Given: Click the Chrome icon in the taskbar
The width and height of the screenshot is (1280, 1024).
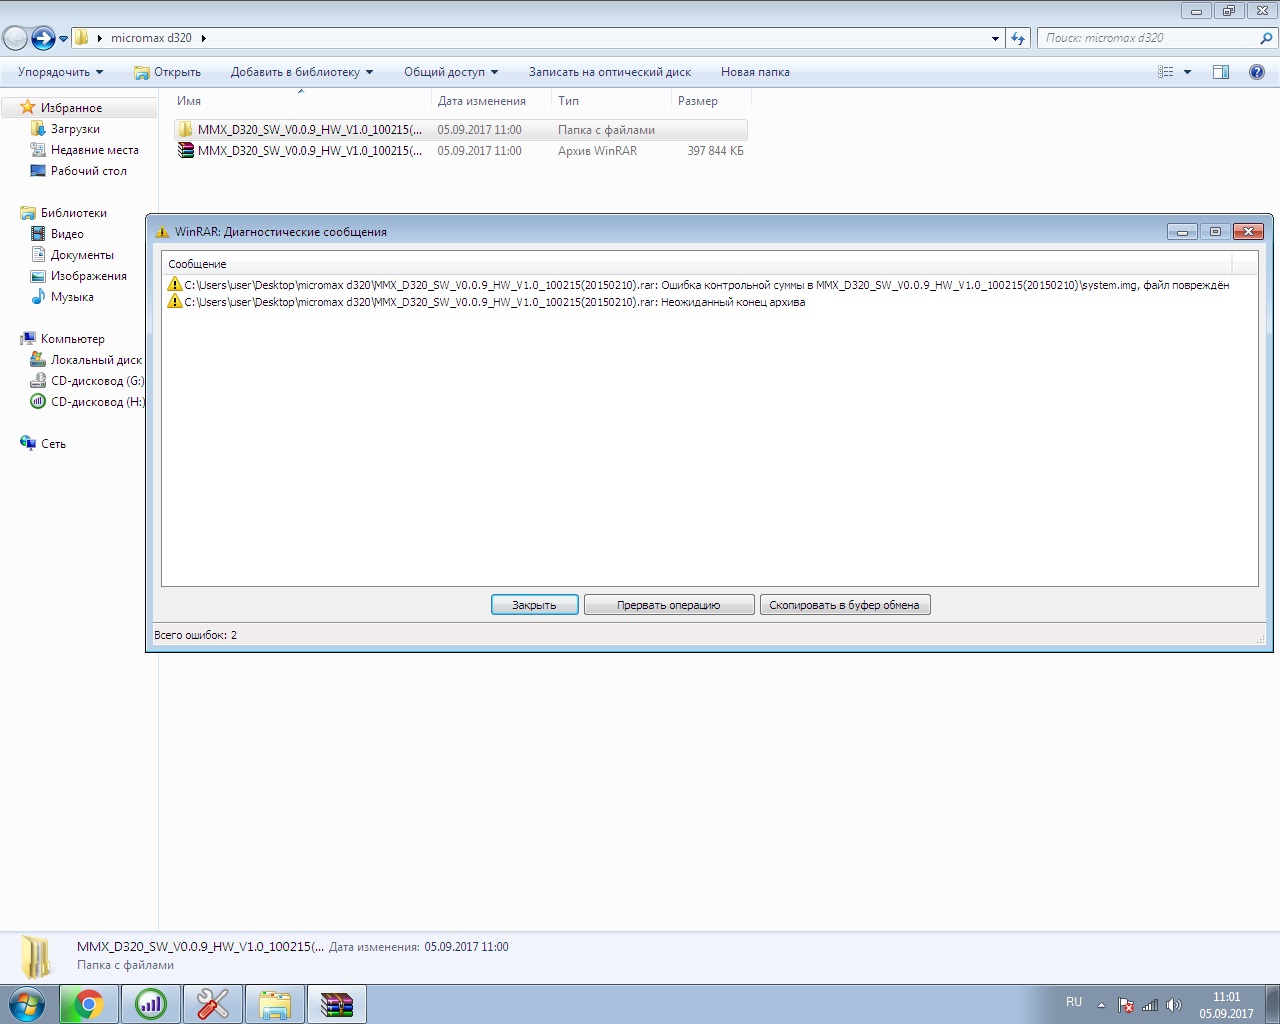Looking at the screenshot, I should pos(88,1004).
